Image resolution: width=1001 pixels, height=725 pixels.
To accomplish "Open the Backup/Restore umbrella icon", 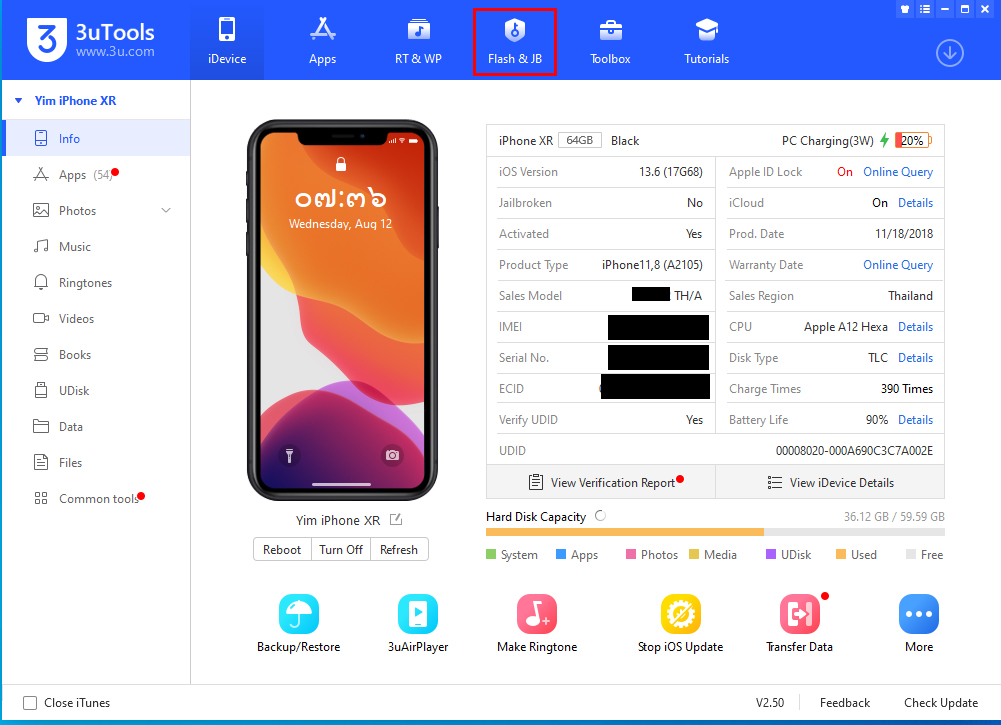I will click(298, 614).
